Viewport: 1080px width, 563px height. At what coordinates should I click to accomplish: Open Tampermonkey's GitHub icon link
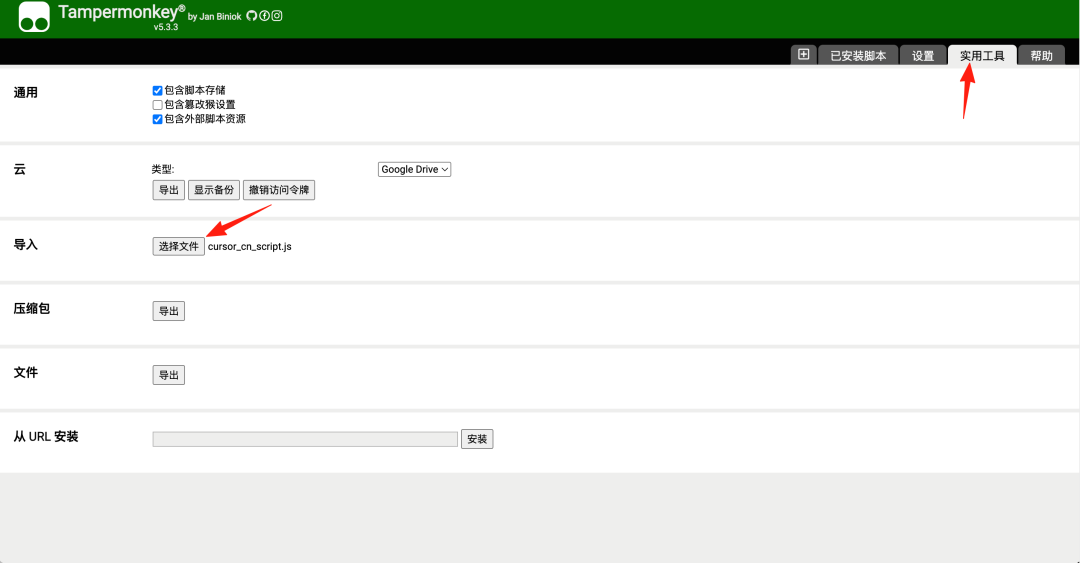pos(251,16)
